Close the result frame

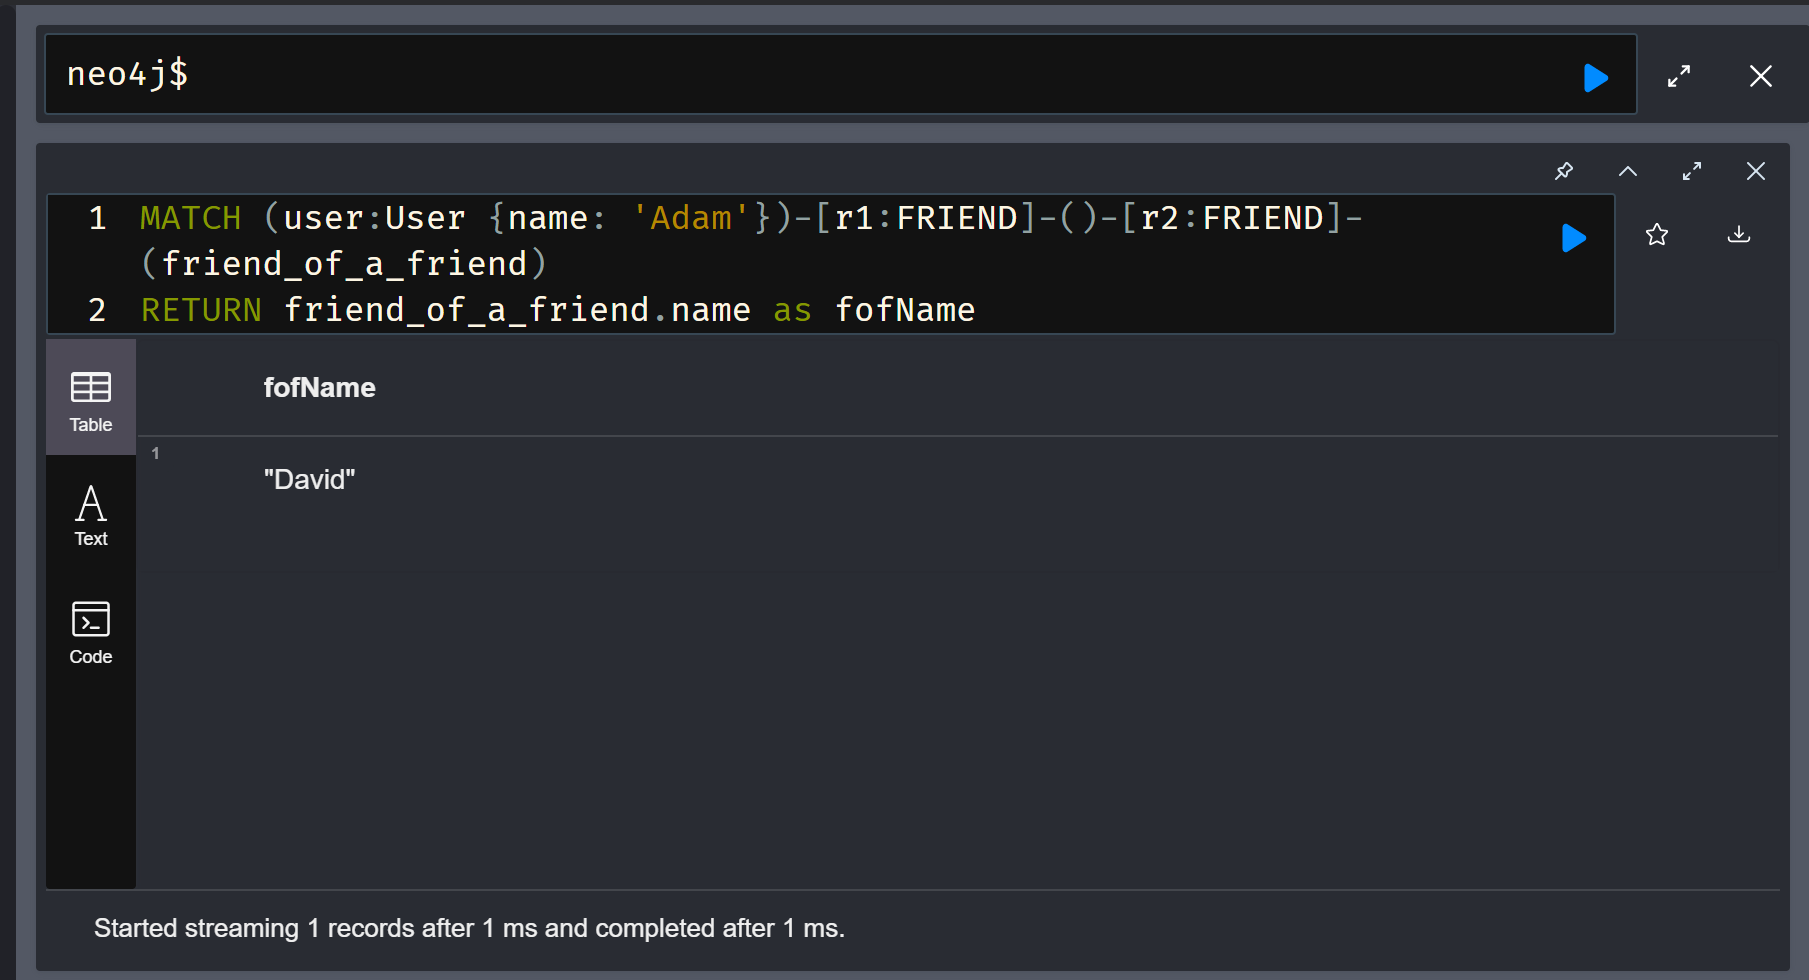[x=1756, y=171]
